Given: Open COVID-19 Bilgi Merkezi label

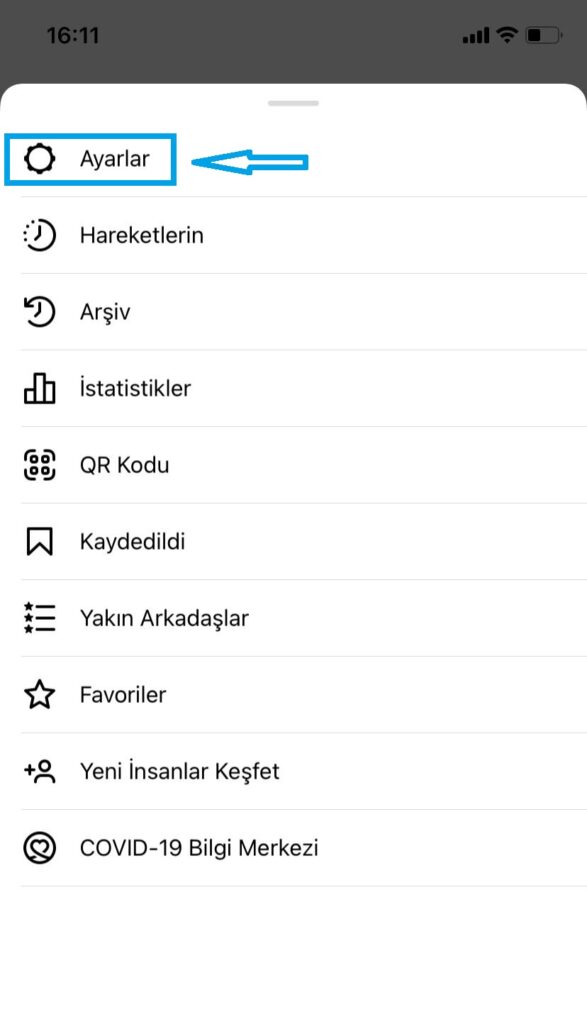Looking at the screenshot, I should pyautogui.click(x=199, y=848).
